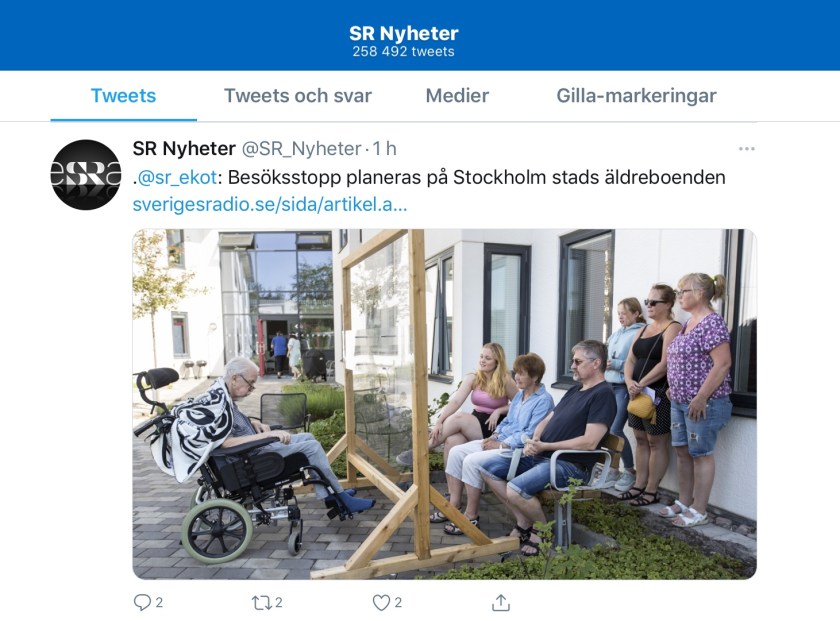
Task: Click the SR Nyheter display name
Action: click(x=184, y=148)
